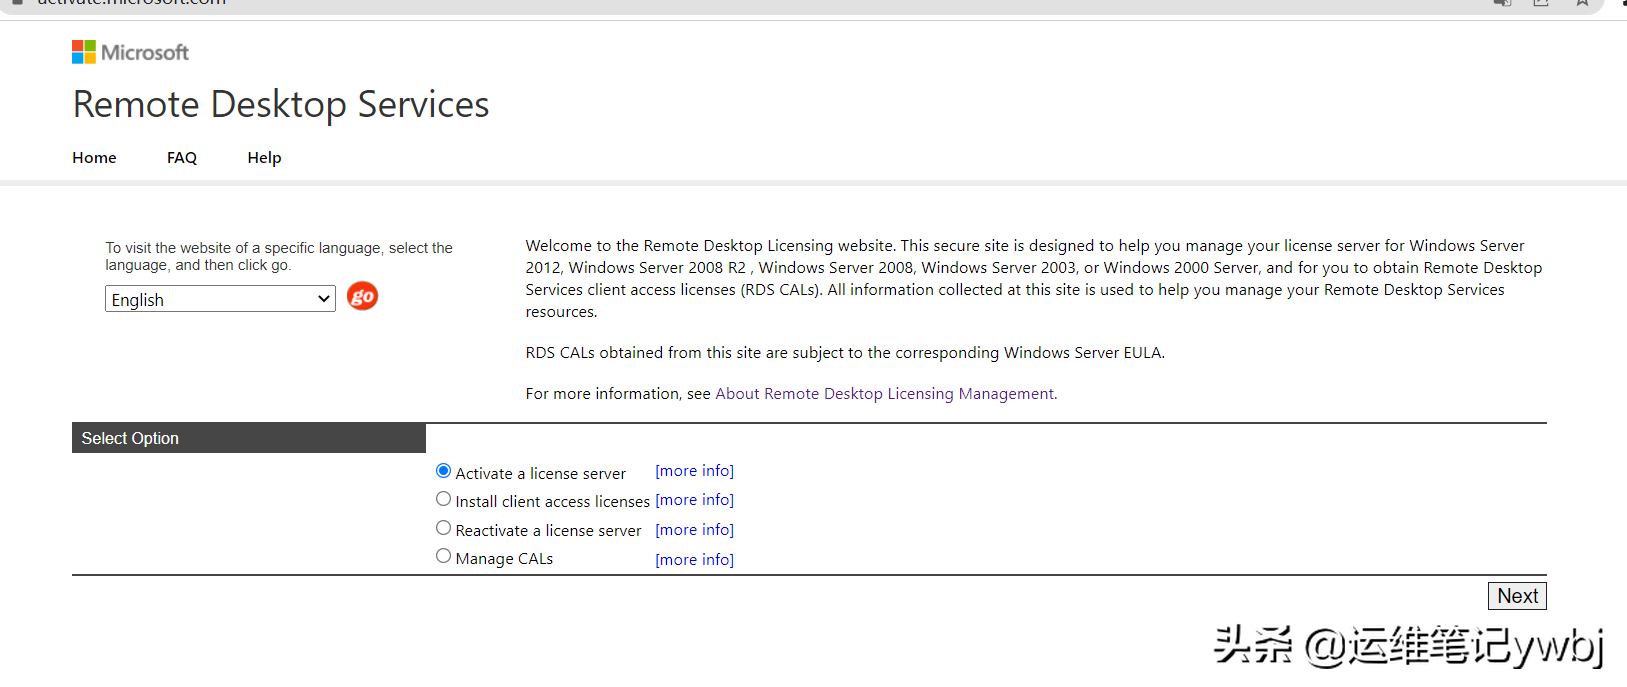Open more info for Activate a license server
The width and height of the screenshot is (1627, 687).
(x=694, y=471)
